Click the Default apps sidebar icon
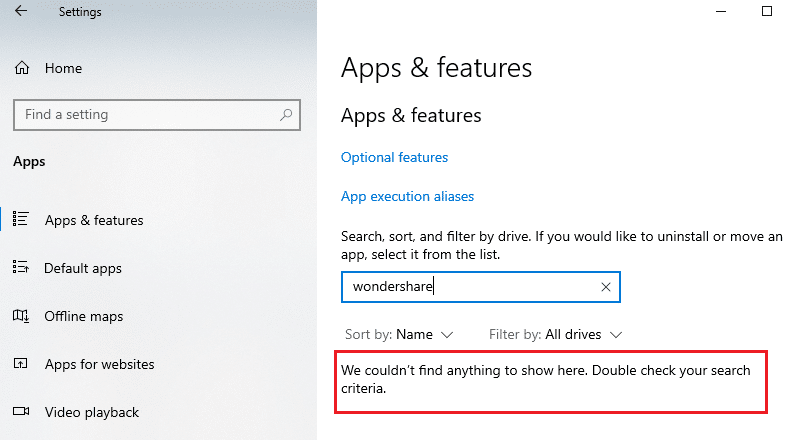The image size is (792, 440). point(21,267)
